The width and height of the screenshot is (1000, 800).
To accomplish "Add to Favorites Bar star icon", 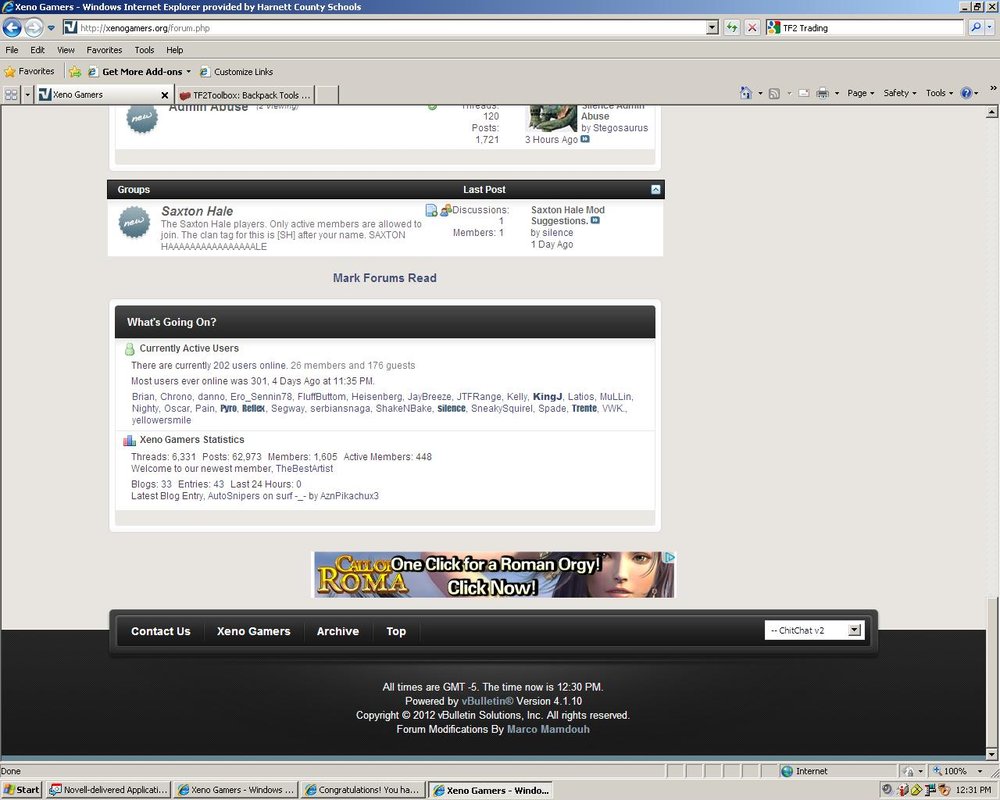I will tap(75, 71).
